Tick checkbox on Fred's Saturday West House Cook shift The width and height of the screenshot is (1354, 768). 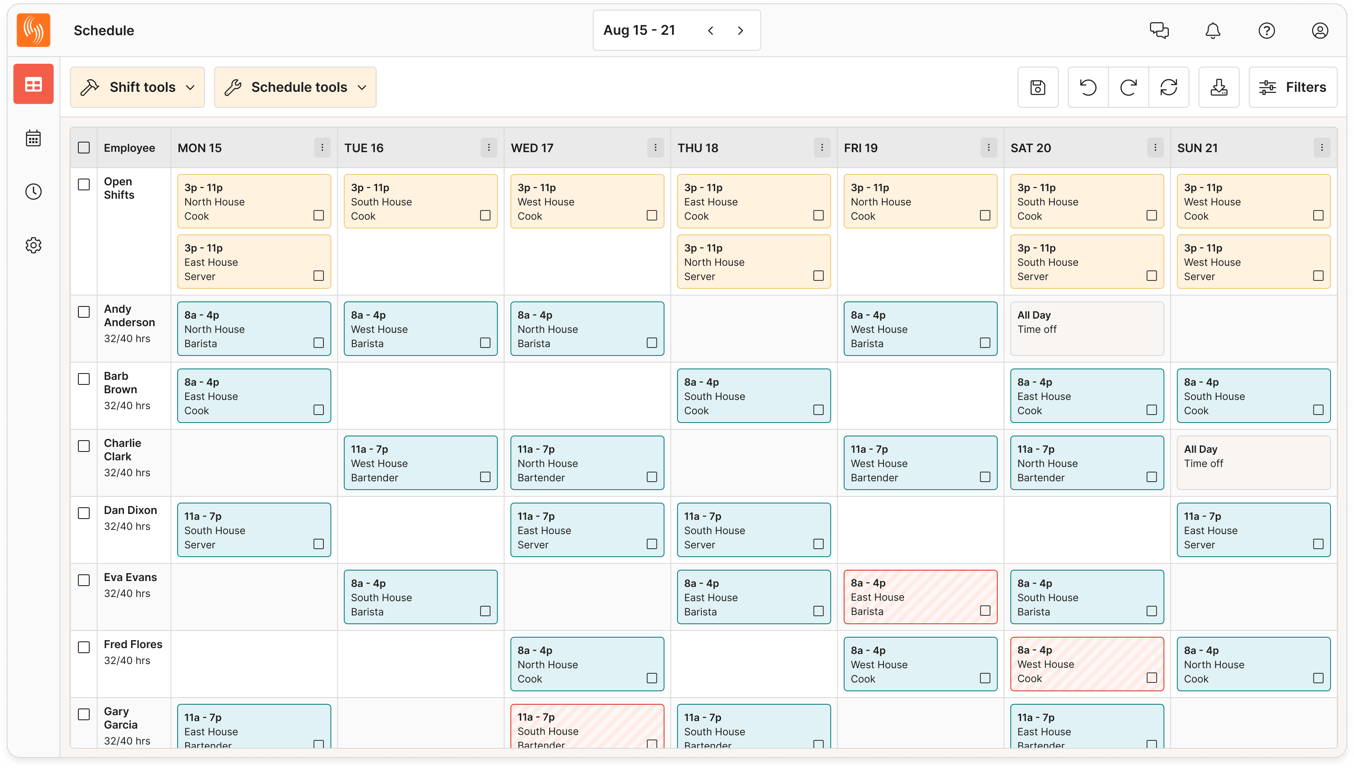coord(1152,678)
